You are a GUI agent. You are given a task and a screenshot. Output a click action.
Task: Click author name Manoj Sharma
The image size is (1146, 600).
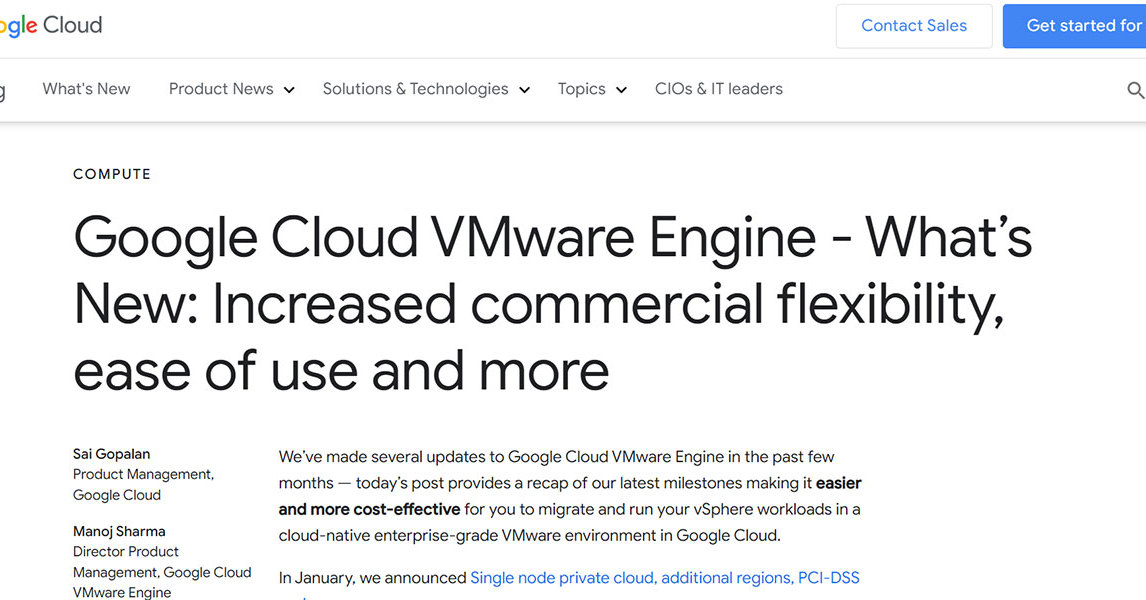[119, 531]
